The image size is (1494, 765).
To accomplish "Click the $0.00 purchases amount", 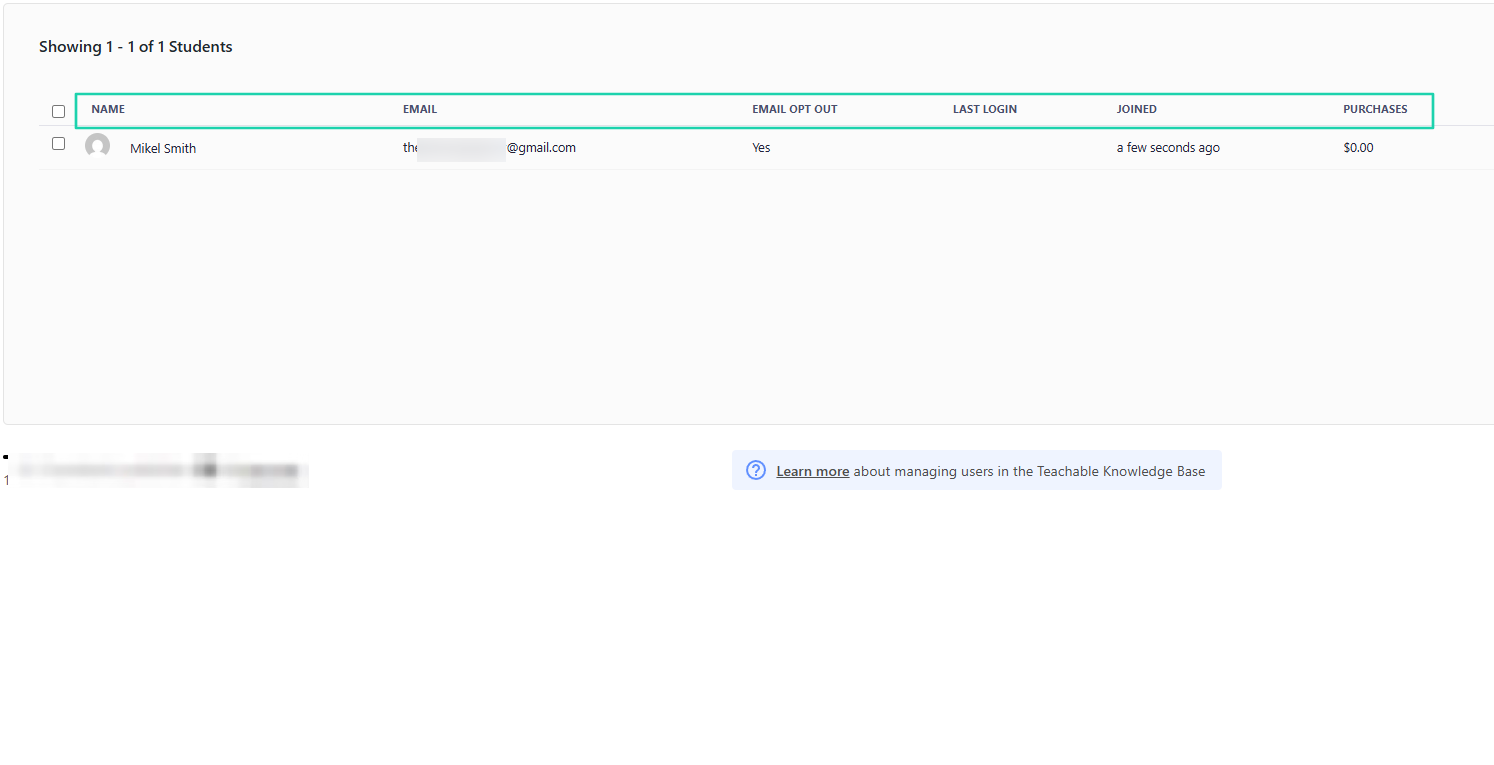I will [1358, 147].
